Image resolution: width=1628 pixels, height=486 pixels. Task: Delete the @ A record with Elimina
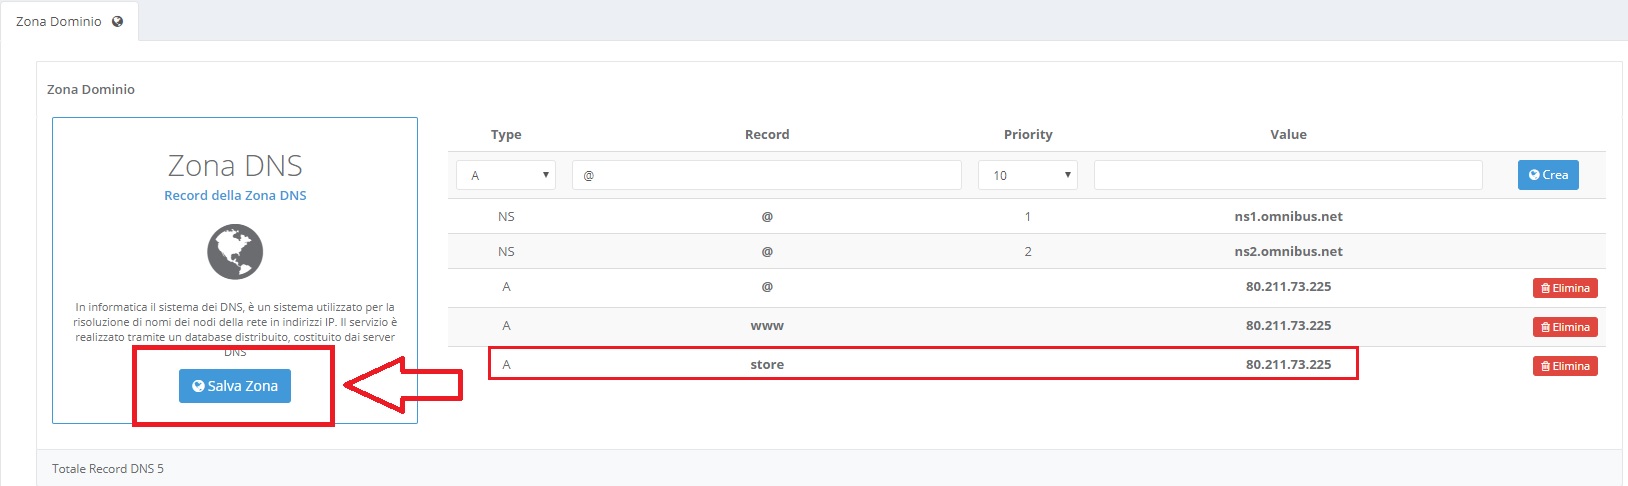click(x=1565, y=288)
